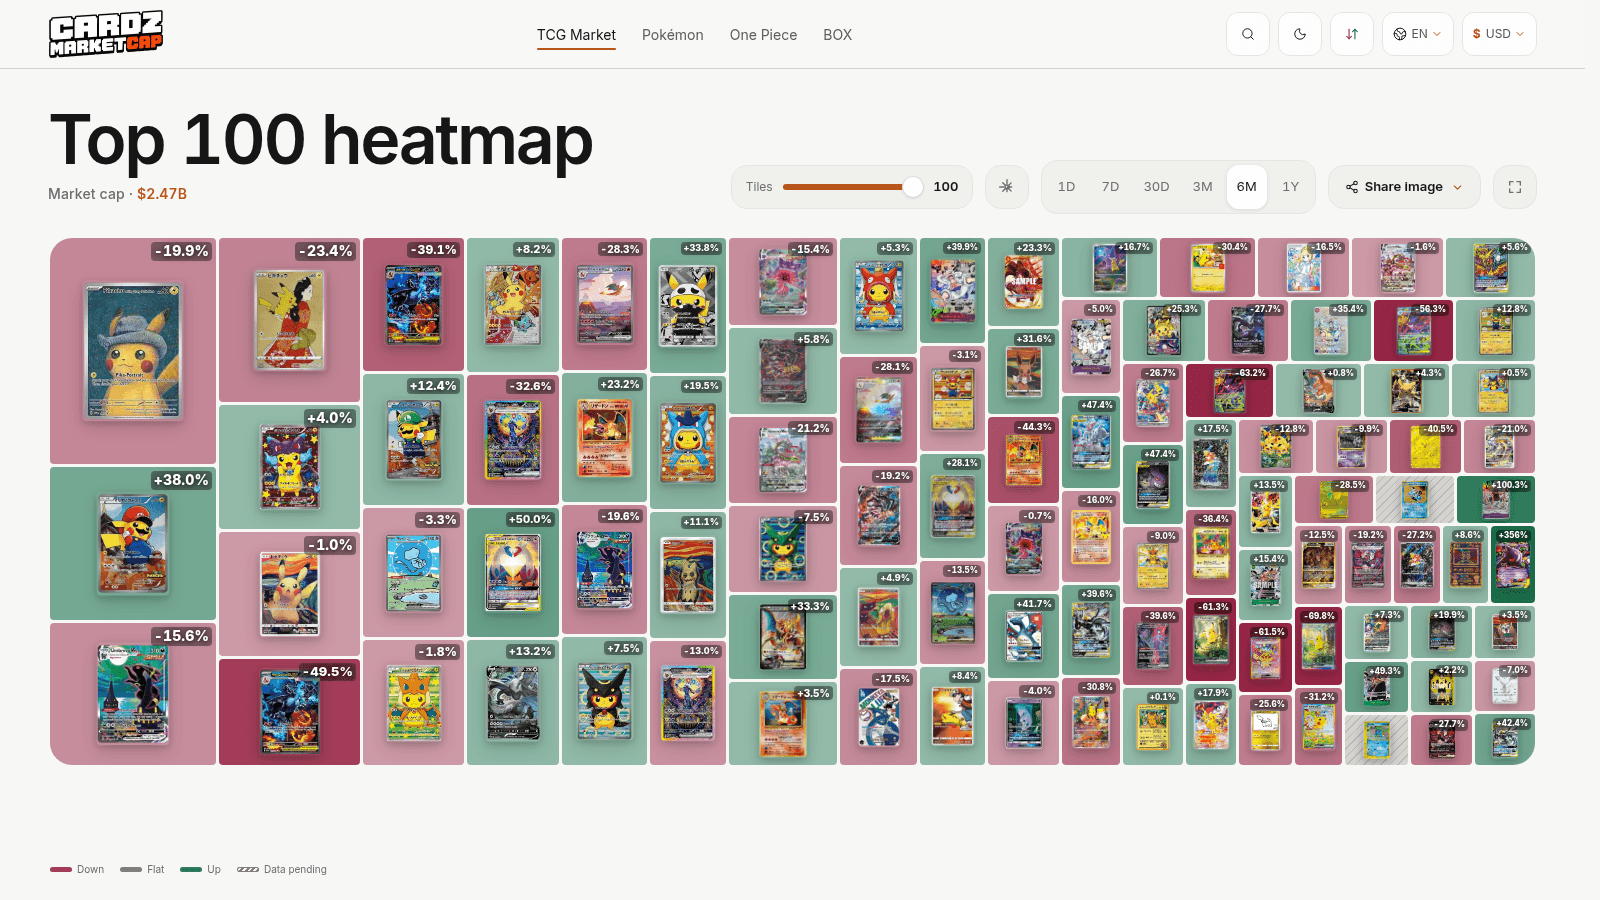Click the Tiles slider handle
1600x900 pixels.
pos(913,187)
